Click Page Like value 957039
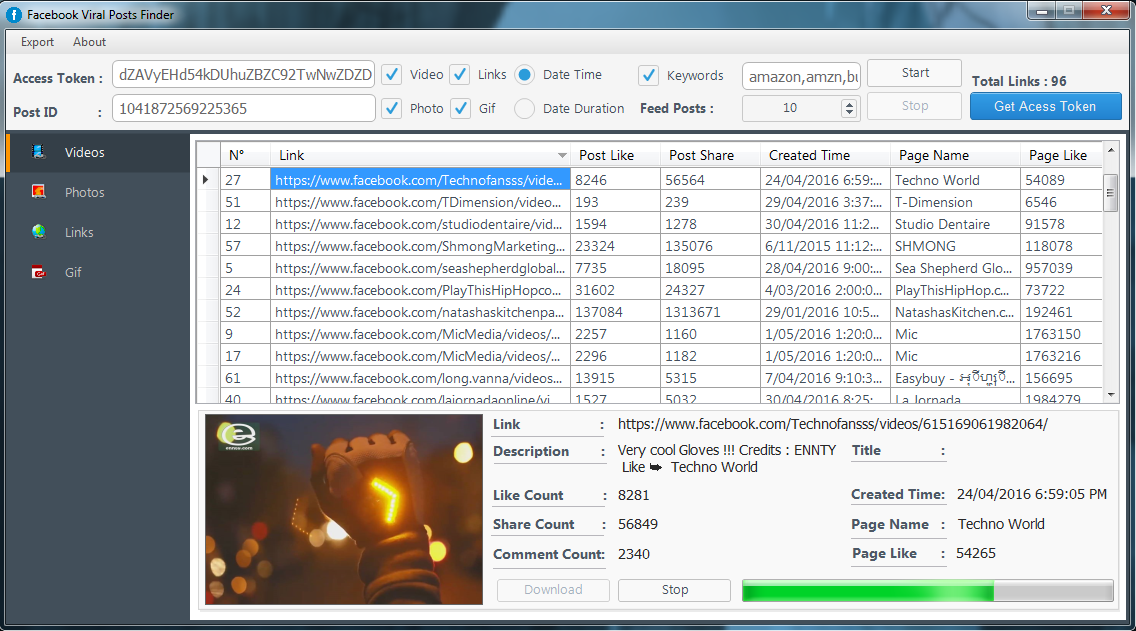 pyautogui.click(x=1061, y=268)
